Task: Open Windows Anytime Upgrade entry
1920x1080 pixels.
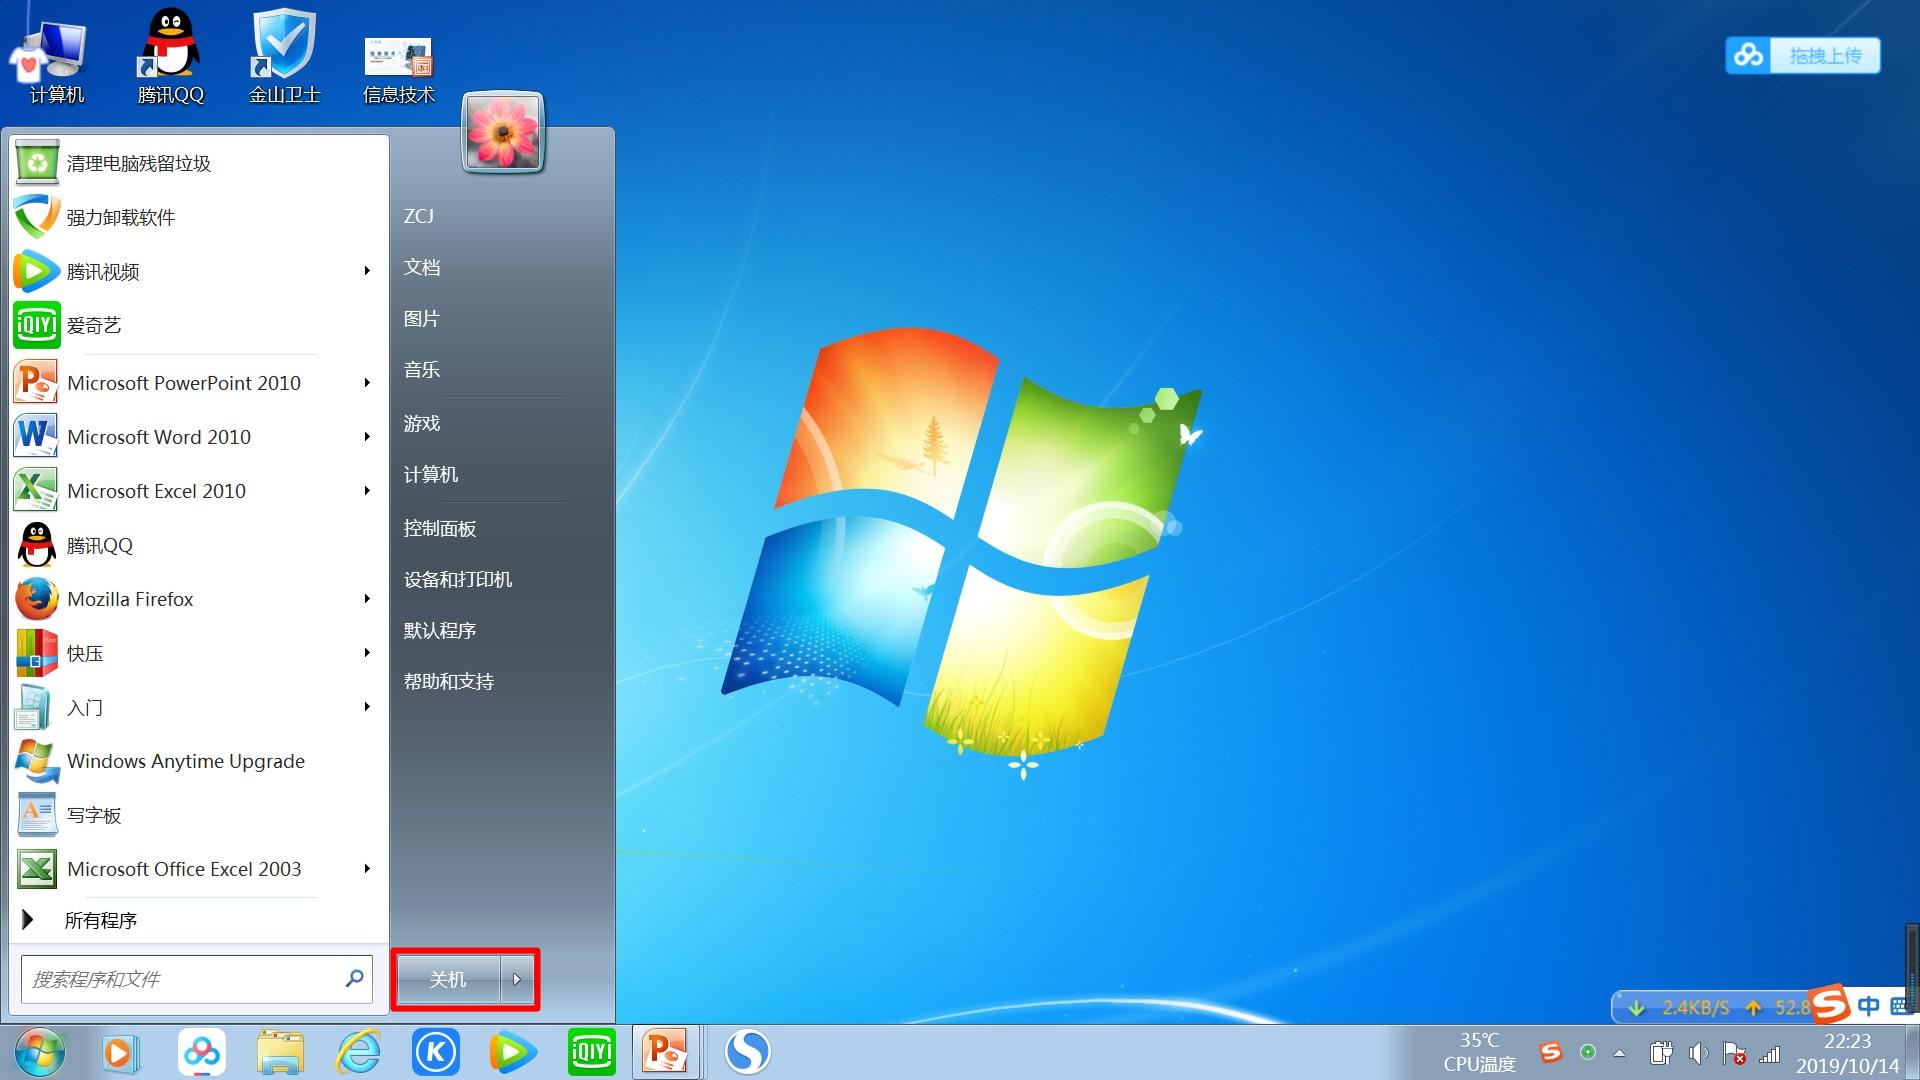Action: click(198, 762)
